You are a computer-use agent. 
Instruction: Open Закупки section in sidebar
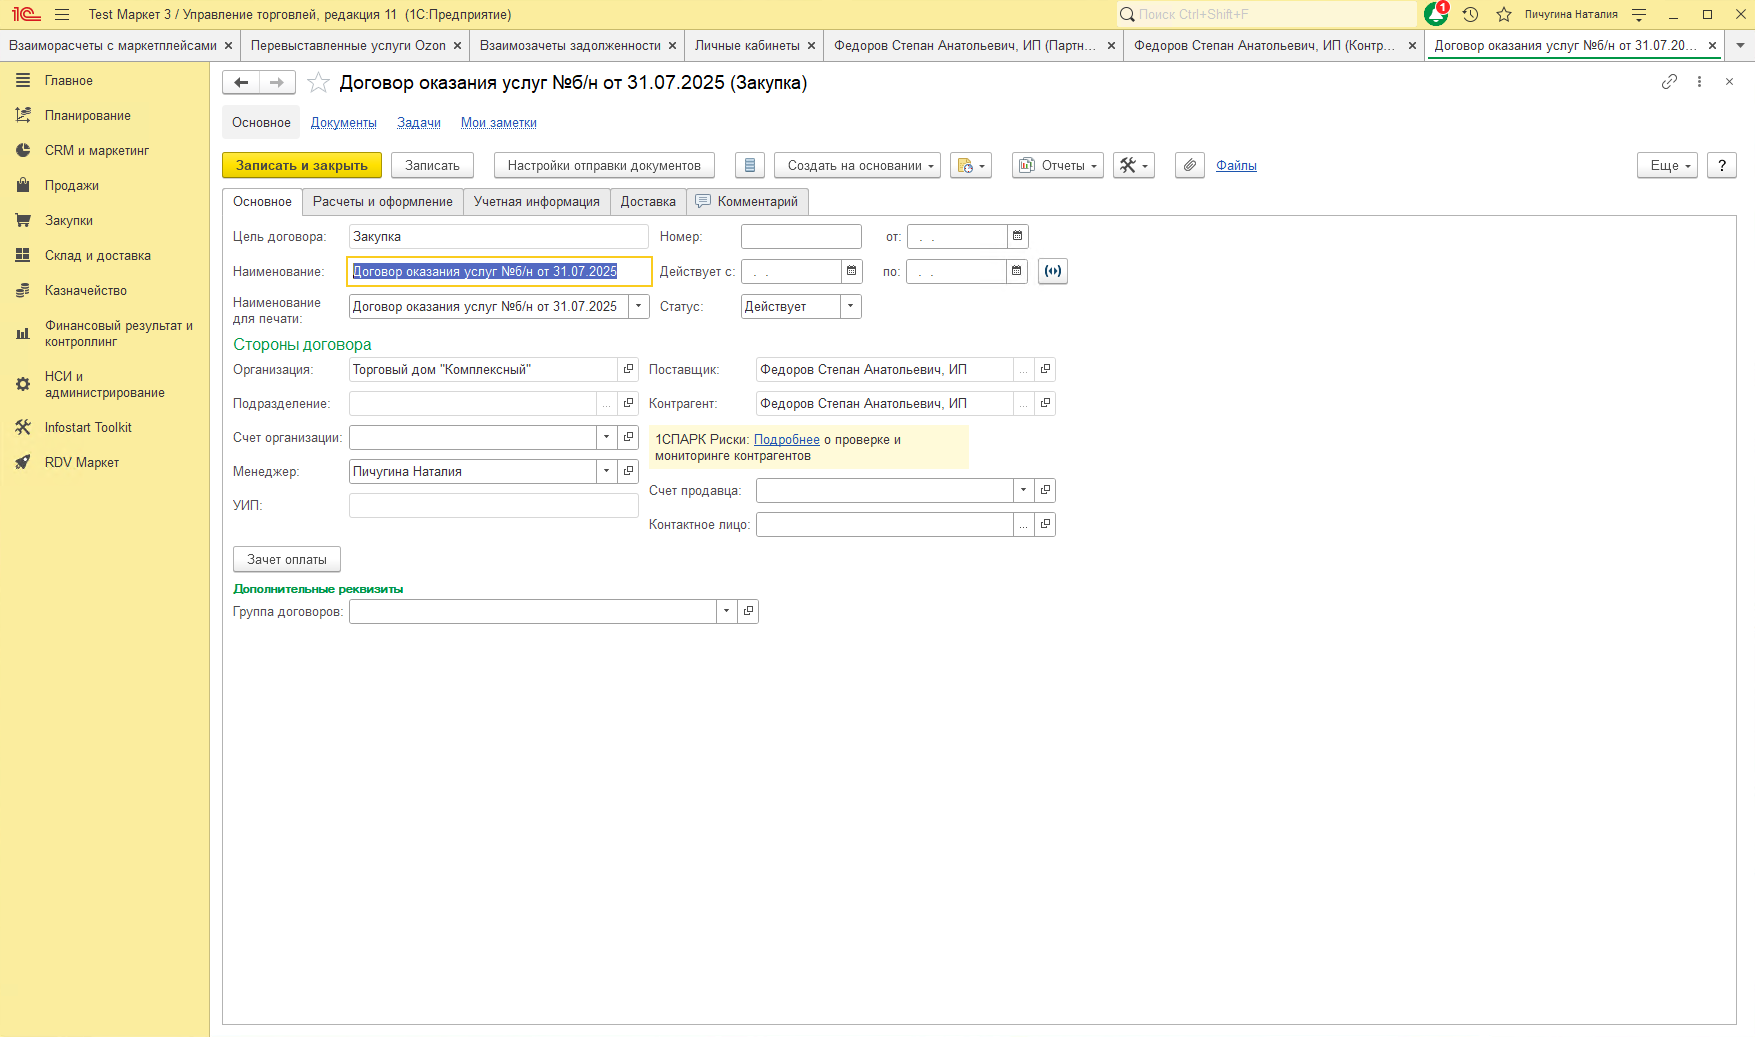(69, 221)
